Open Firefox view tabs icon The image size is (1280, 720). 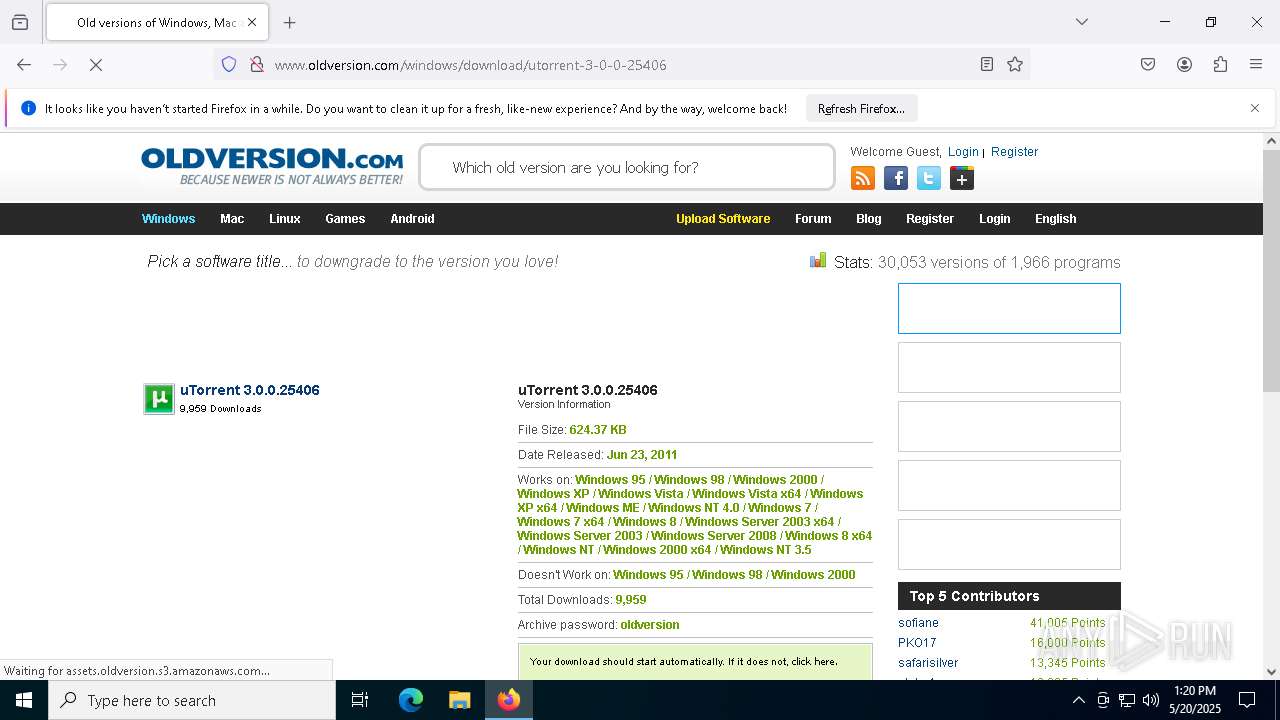tap(20, 22)
